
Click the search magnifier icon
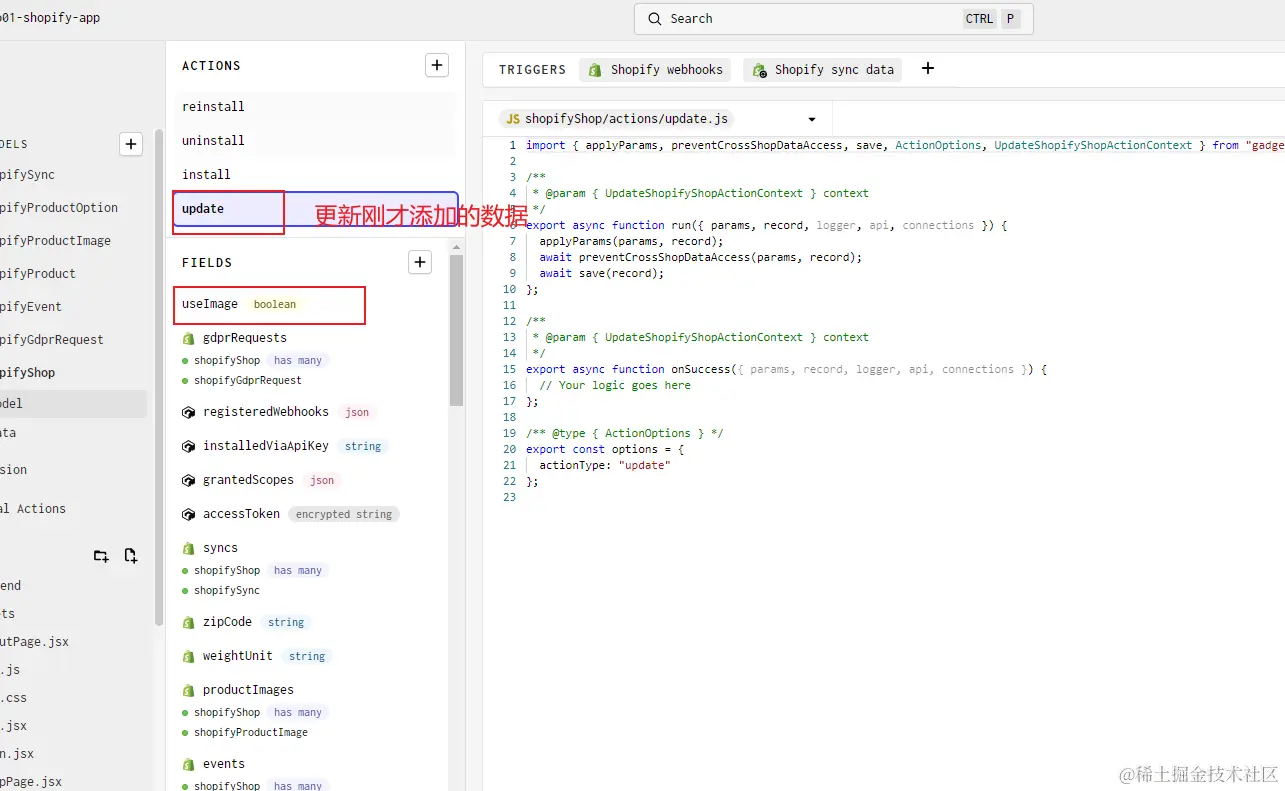pyautogui.click(x=655, y=19)
